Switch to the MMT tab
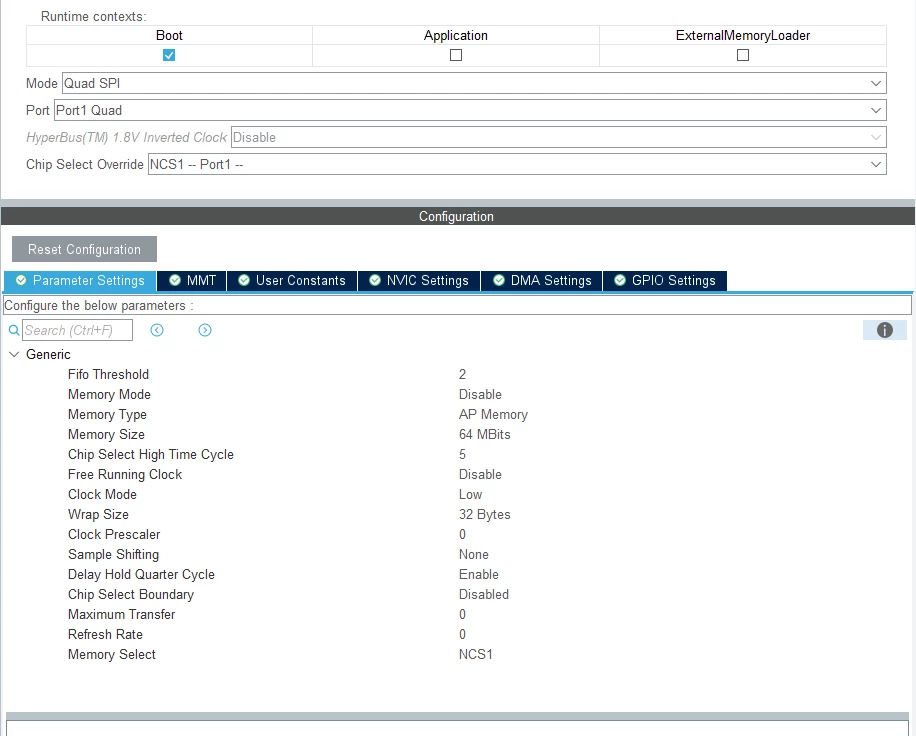916x736 pixels. pyautogui.click(x=192, y=280)
